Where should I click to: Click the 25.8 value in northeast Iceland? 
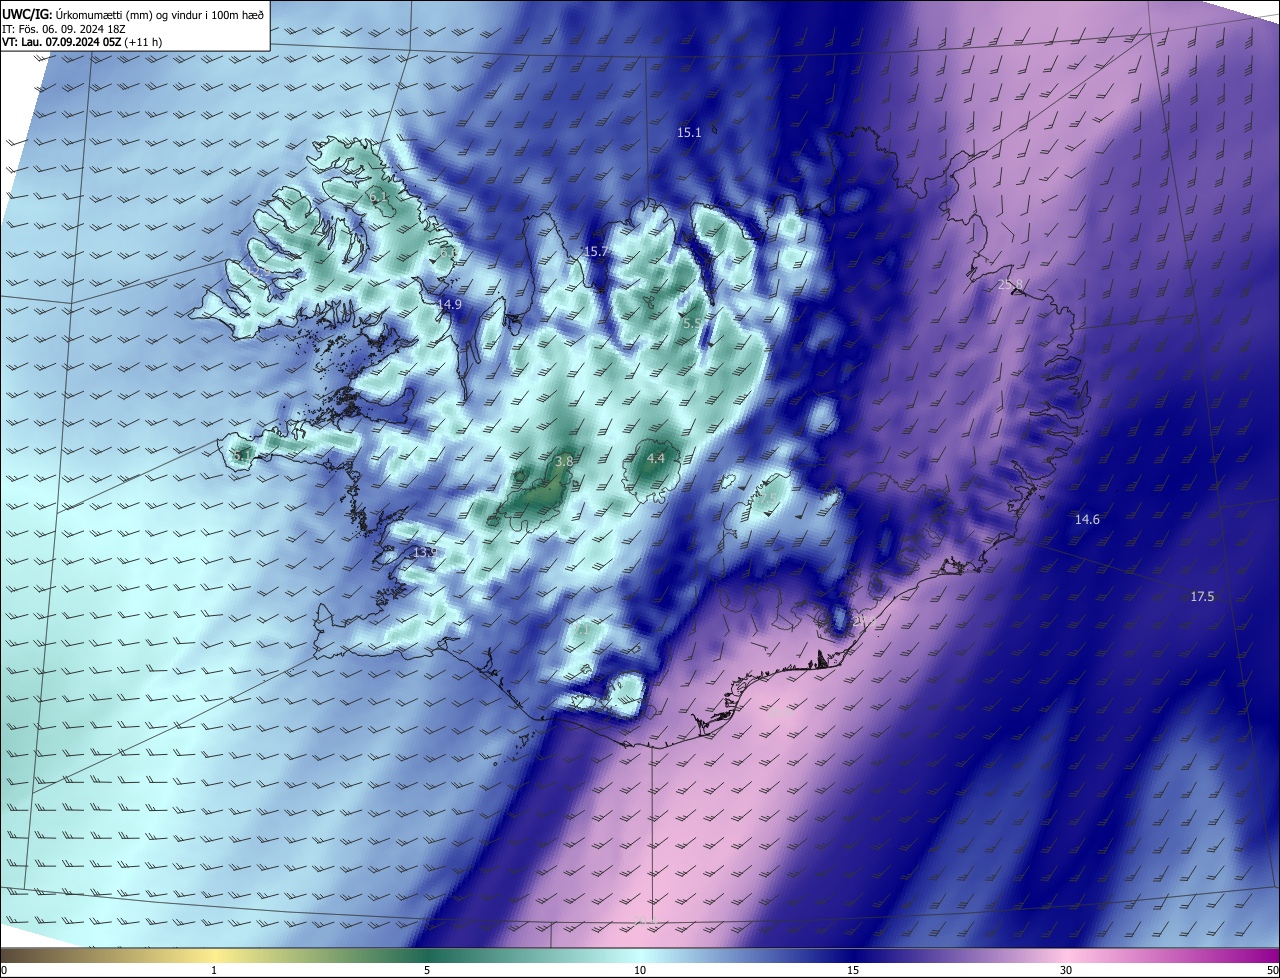point(1010,285)
